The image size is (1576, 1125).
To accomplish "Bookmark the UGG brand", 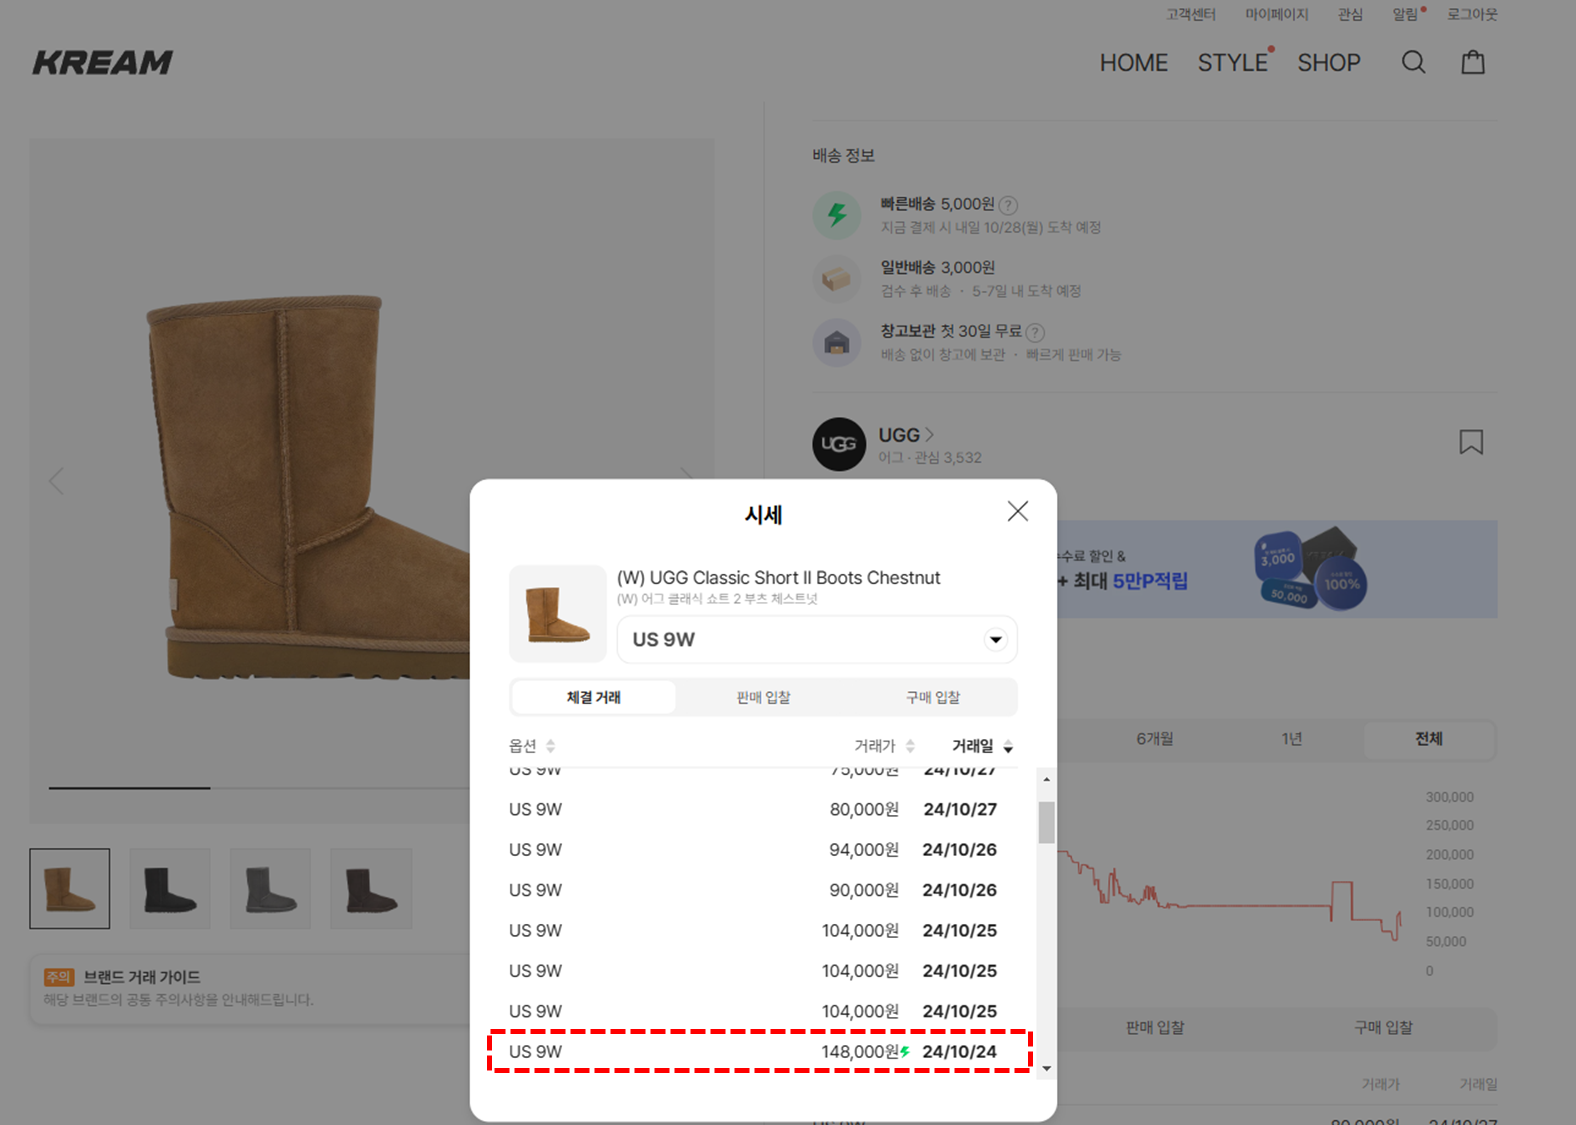I will (1471, 442).
